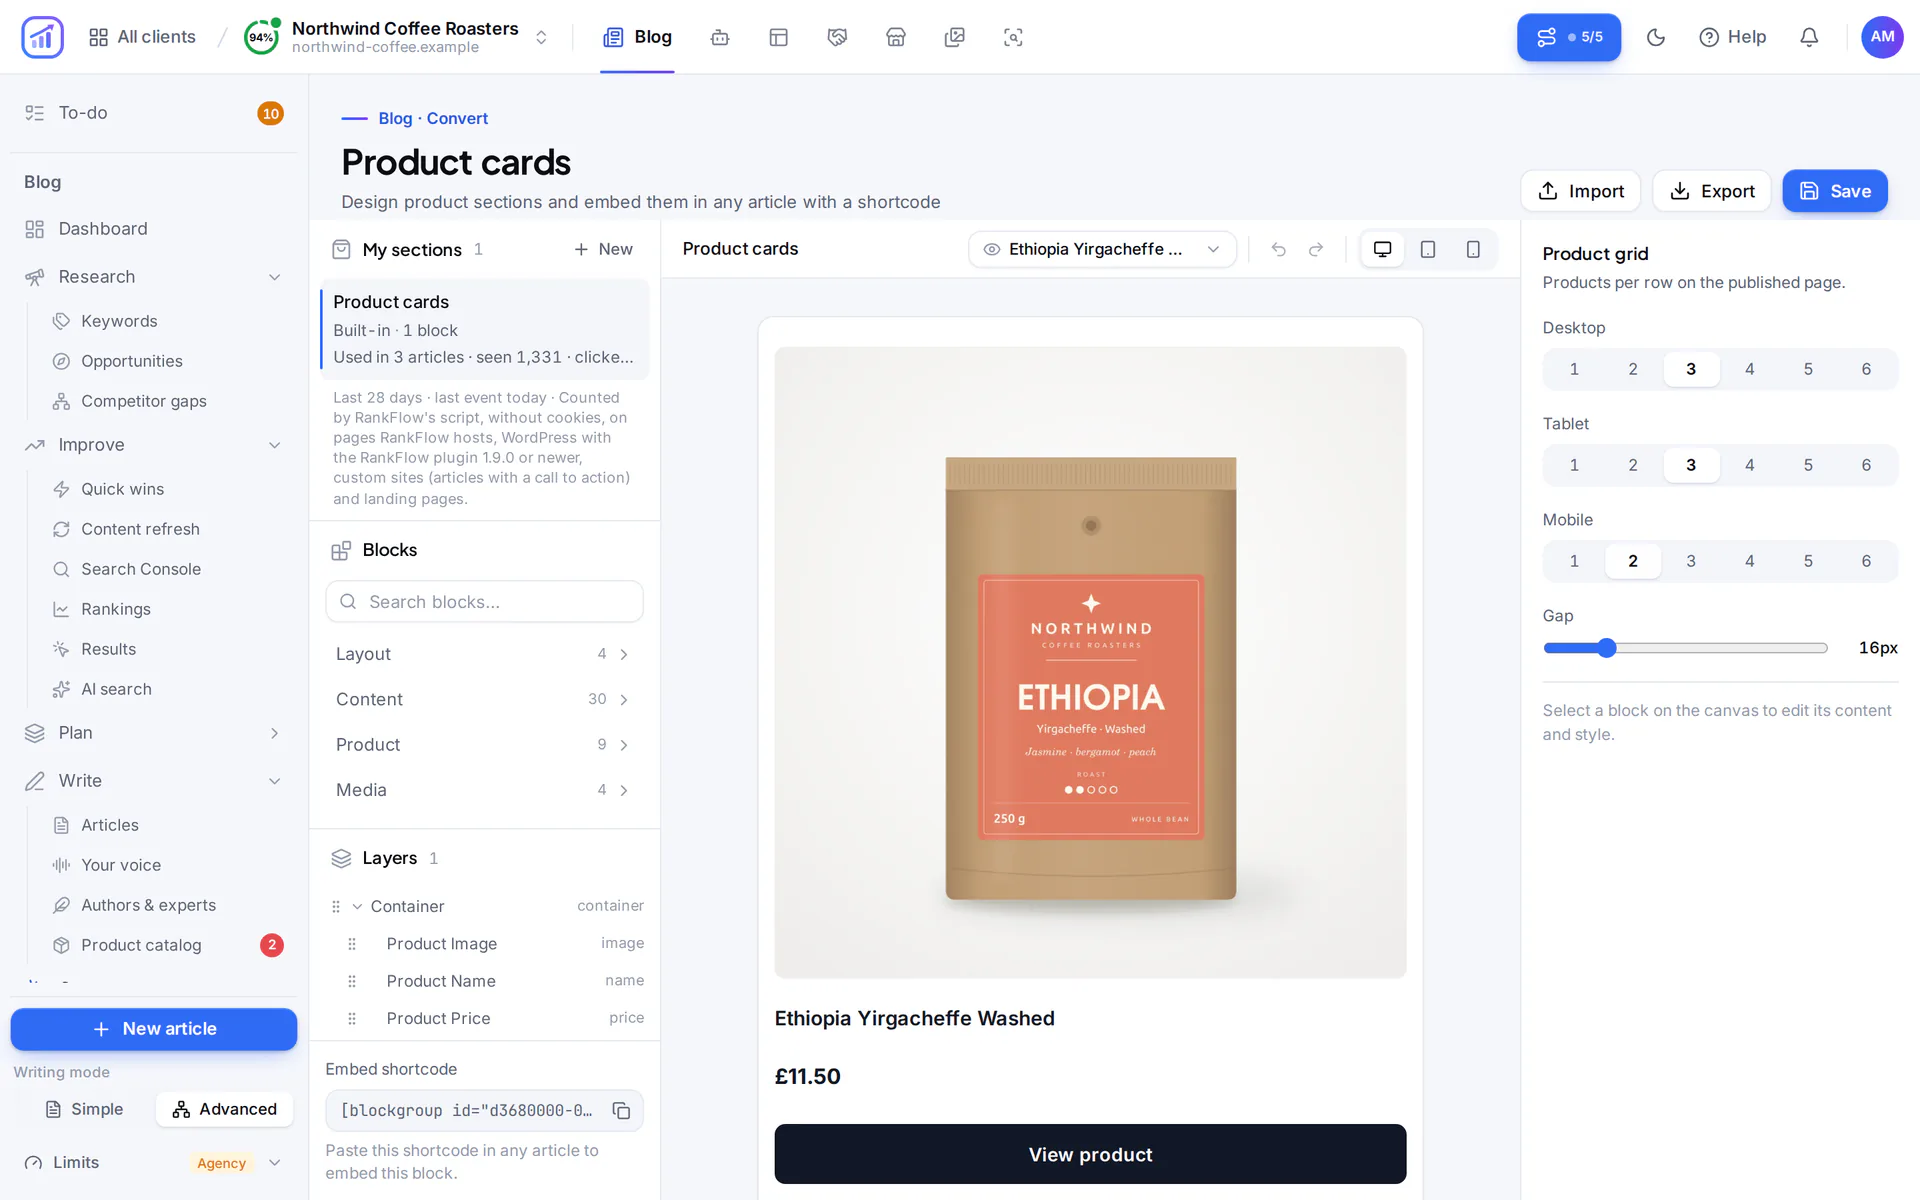
Task: Click the Import button
Action: pyautogui.click(x=1581, y=191)
